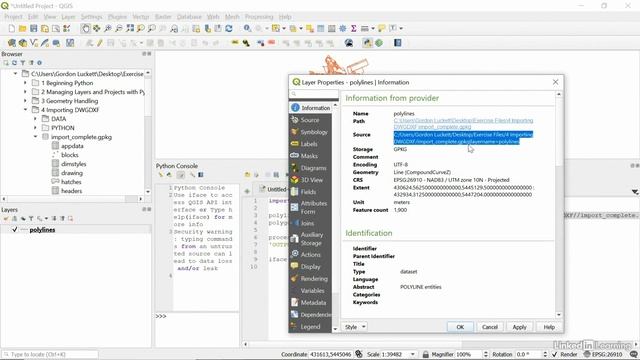
Task: Open the Diagrams tab in Layer Properties
Action: click(311, 168)
